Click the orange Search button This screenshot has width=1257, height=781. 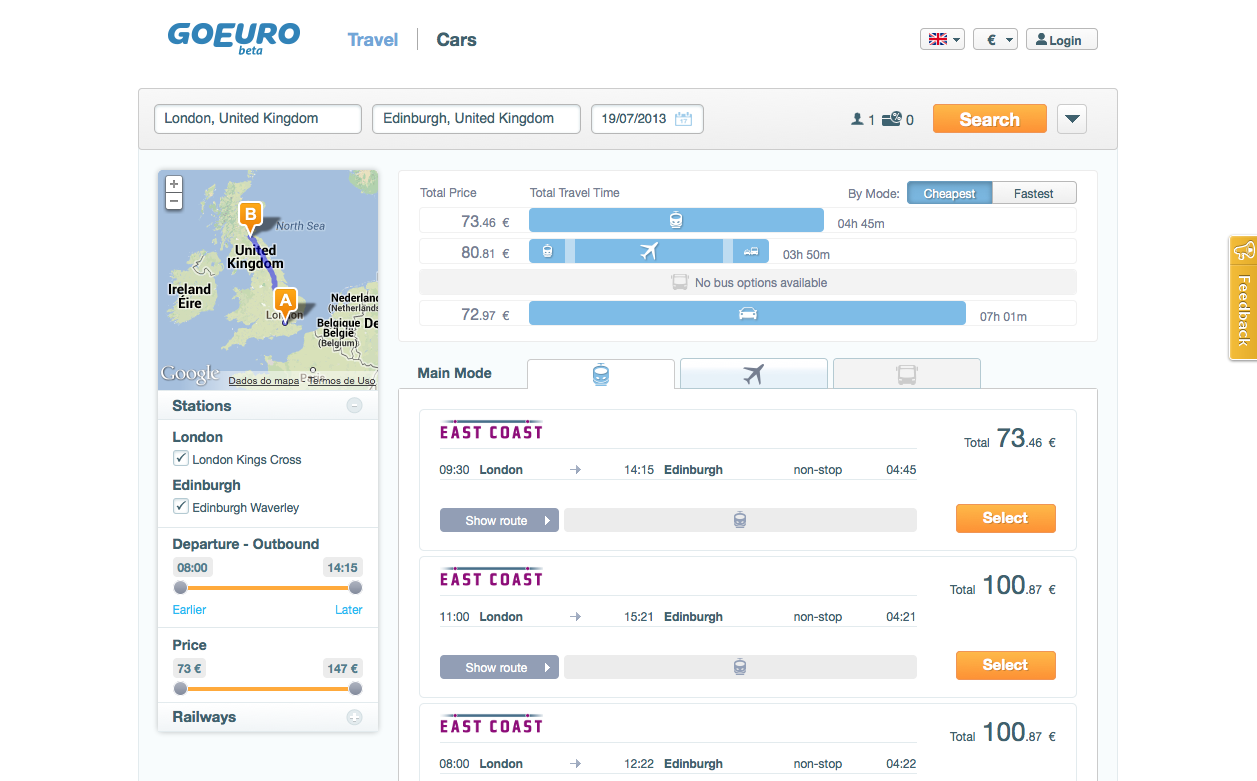pos(990,119)
